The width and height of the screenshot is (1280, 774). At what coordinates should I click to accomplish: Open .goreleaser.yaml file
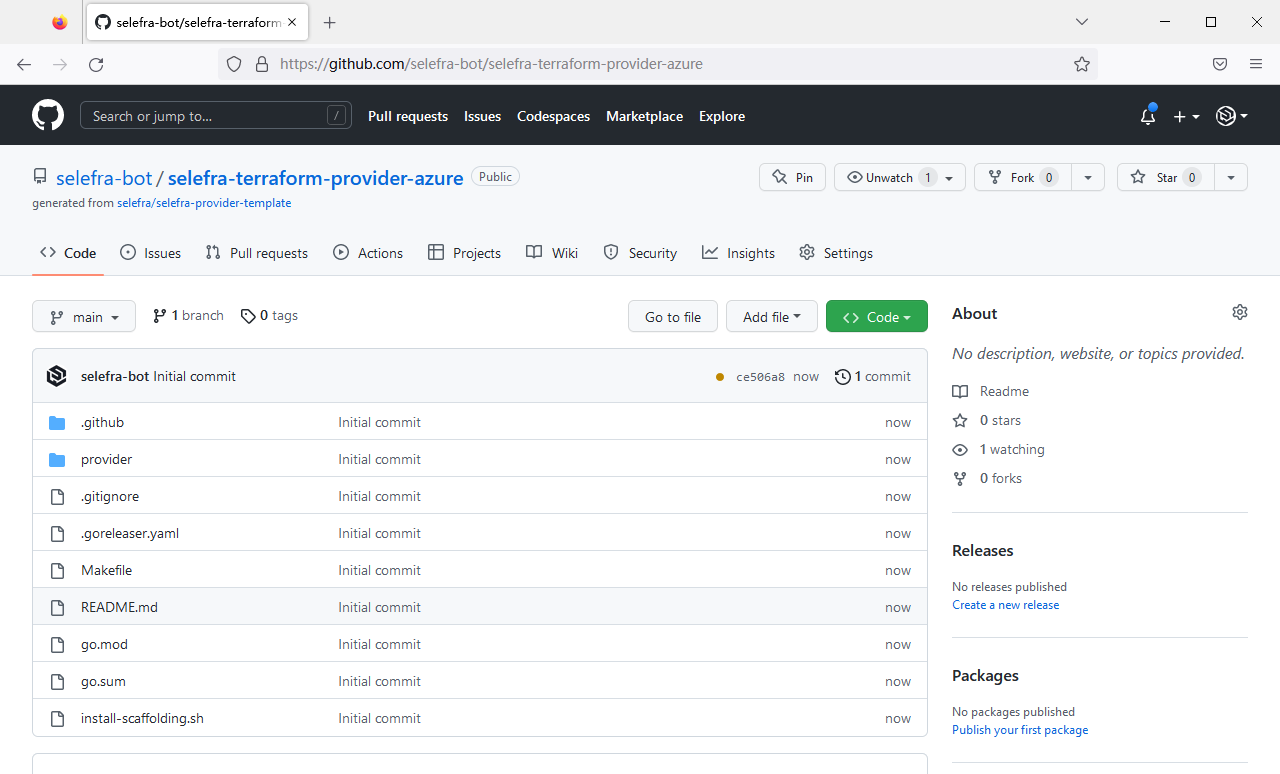click(x=130, y=533)
